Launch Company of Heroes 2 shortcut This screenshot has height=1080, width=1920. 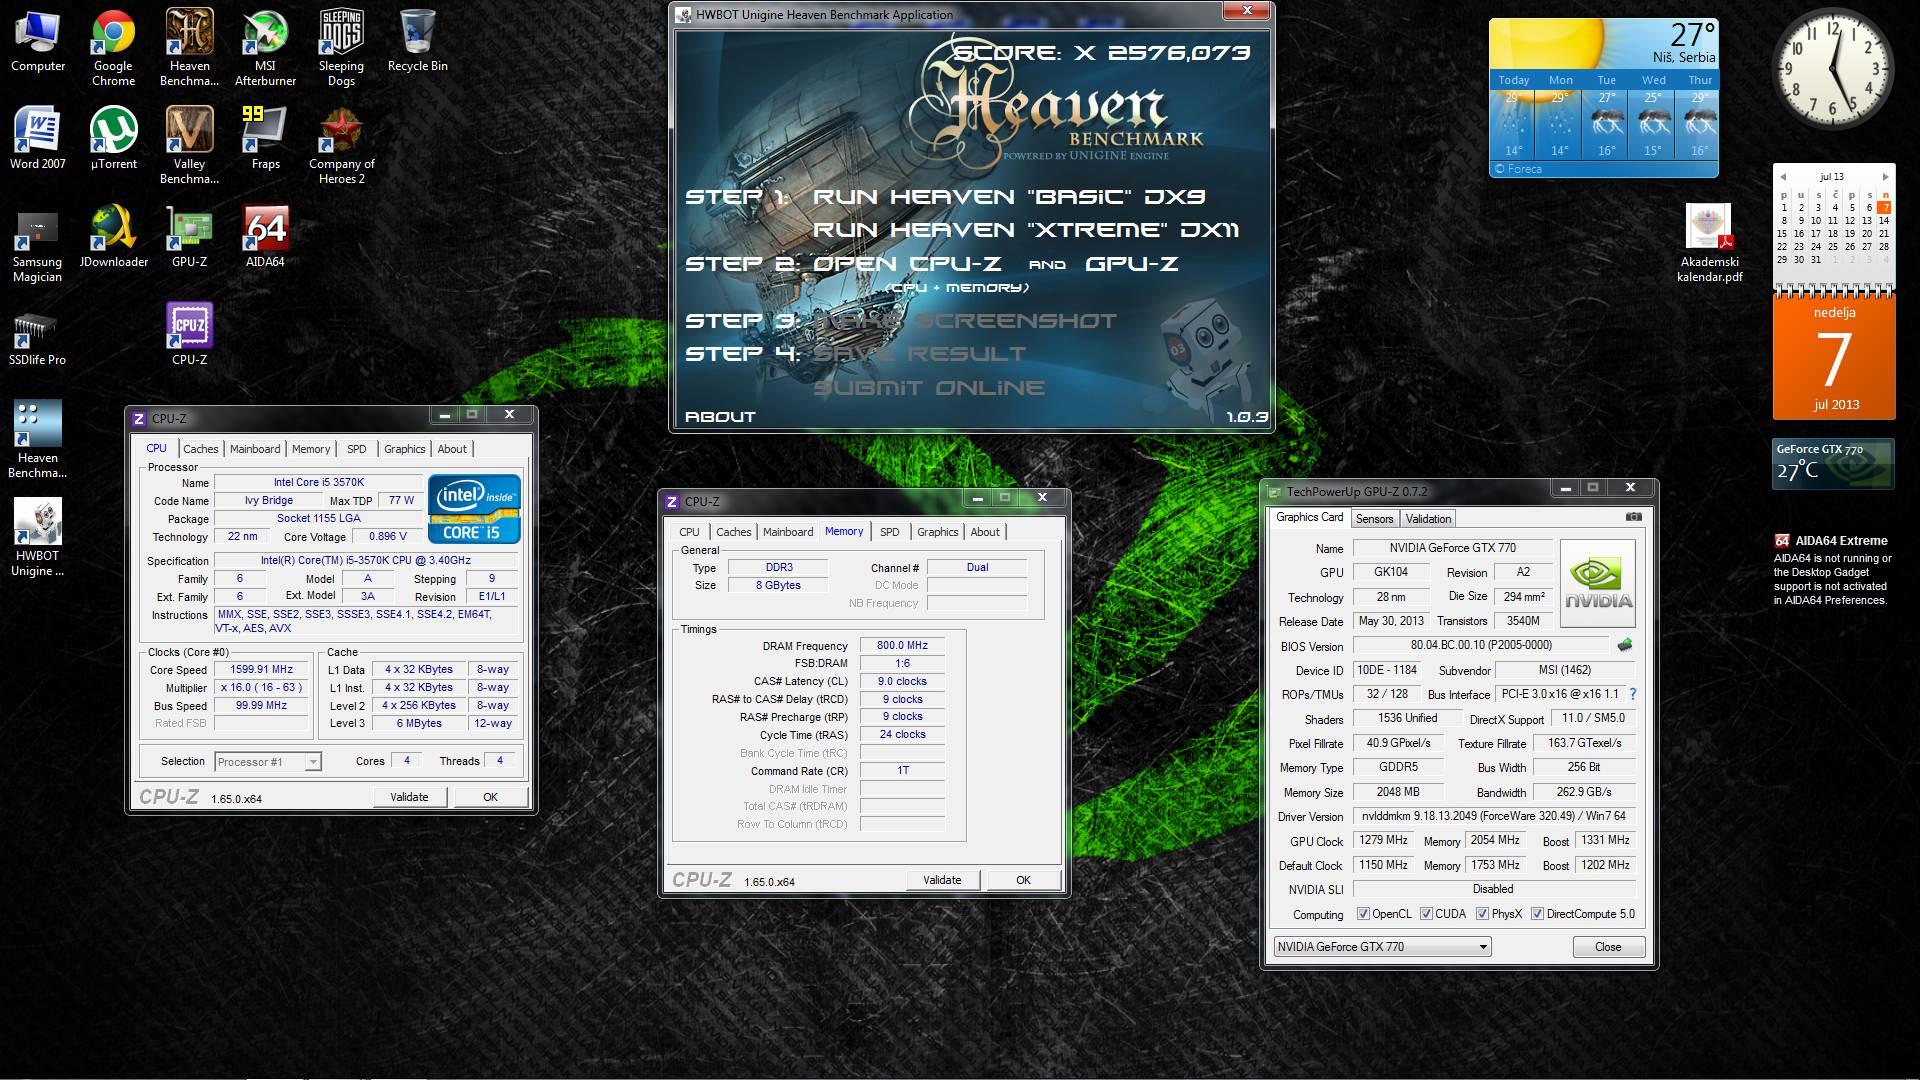341,146
